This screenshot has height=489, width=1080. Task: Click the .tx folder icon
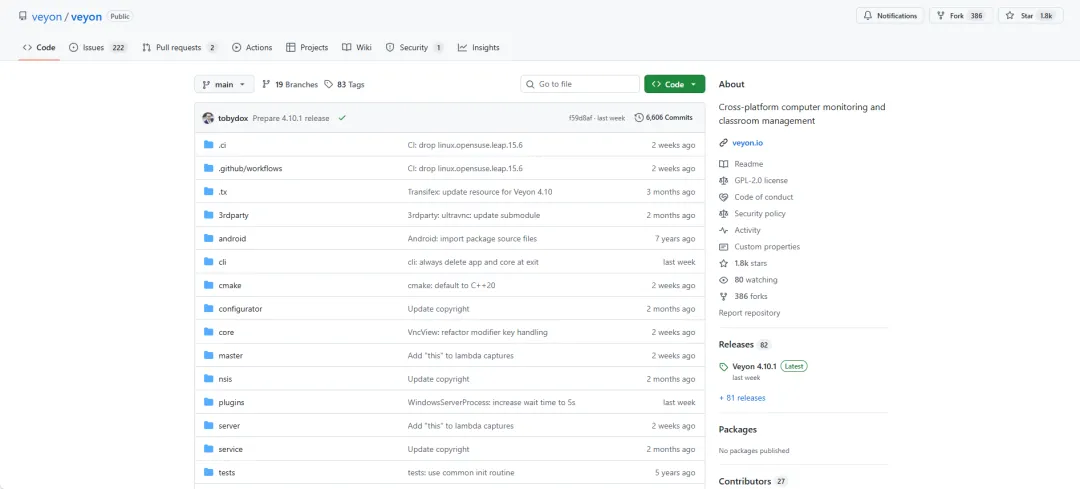point(209,191)
